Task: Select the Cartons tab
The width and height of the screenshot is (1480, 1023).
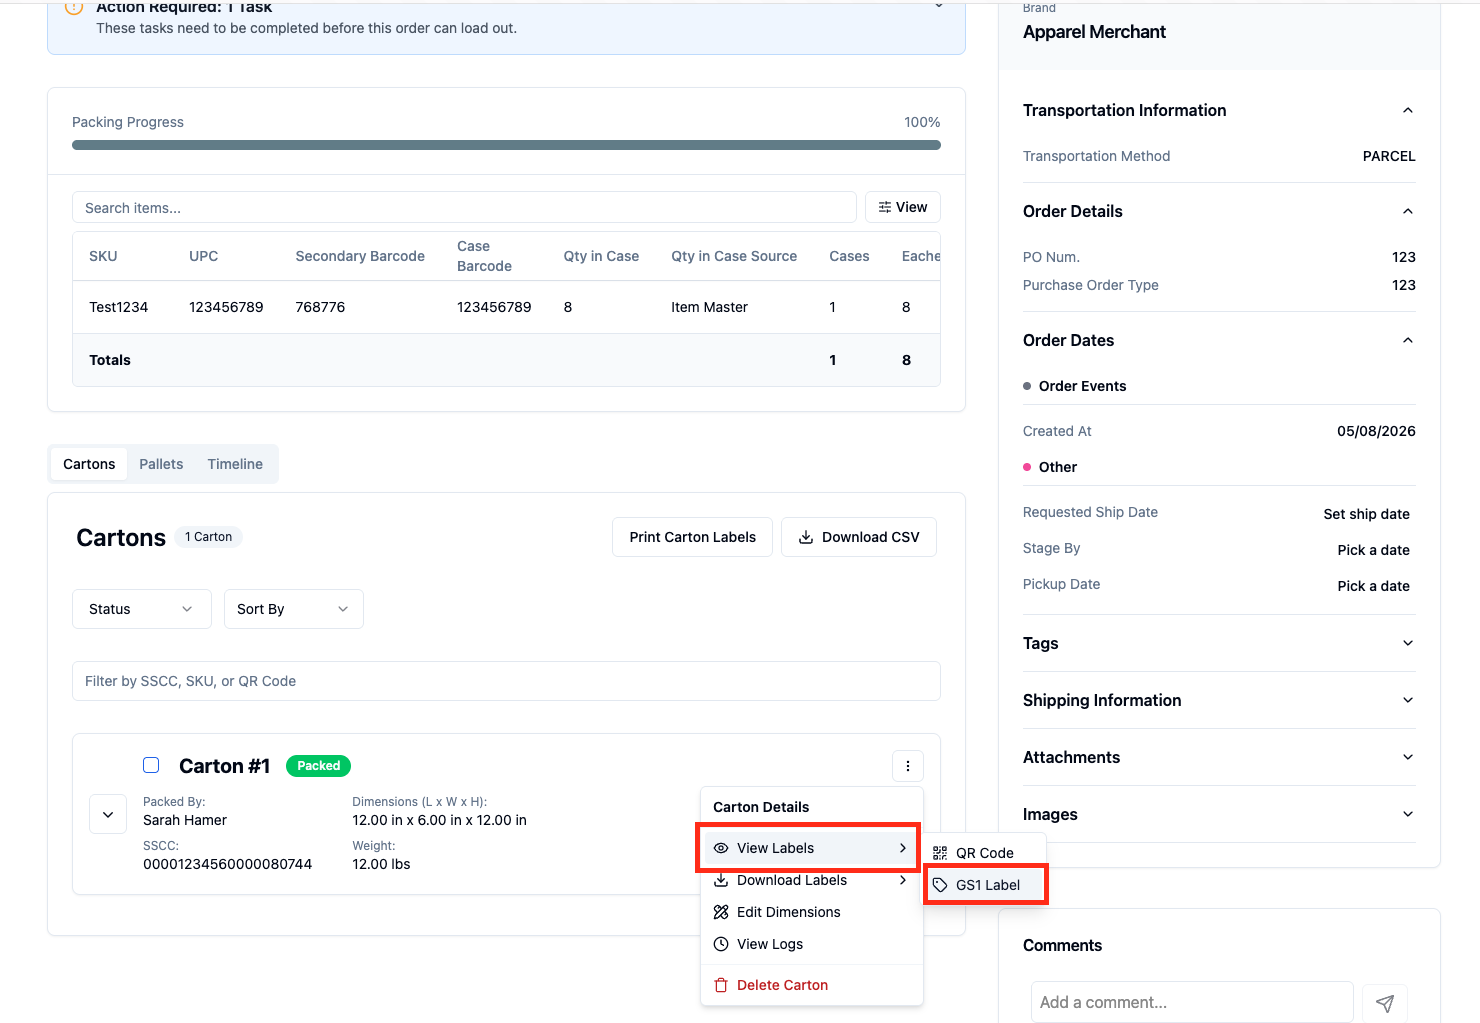Action: [89, 464]
